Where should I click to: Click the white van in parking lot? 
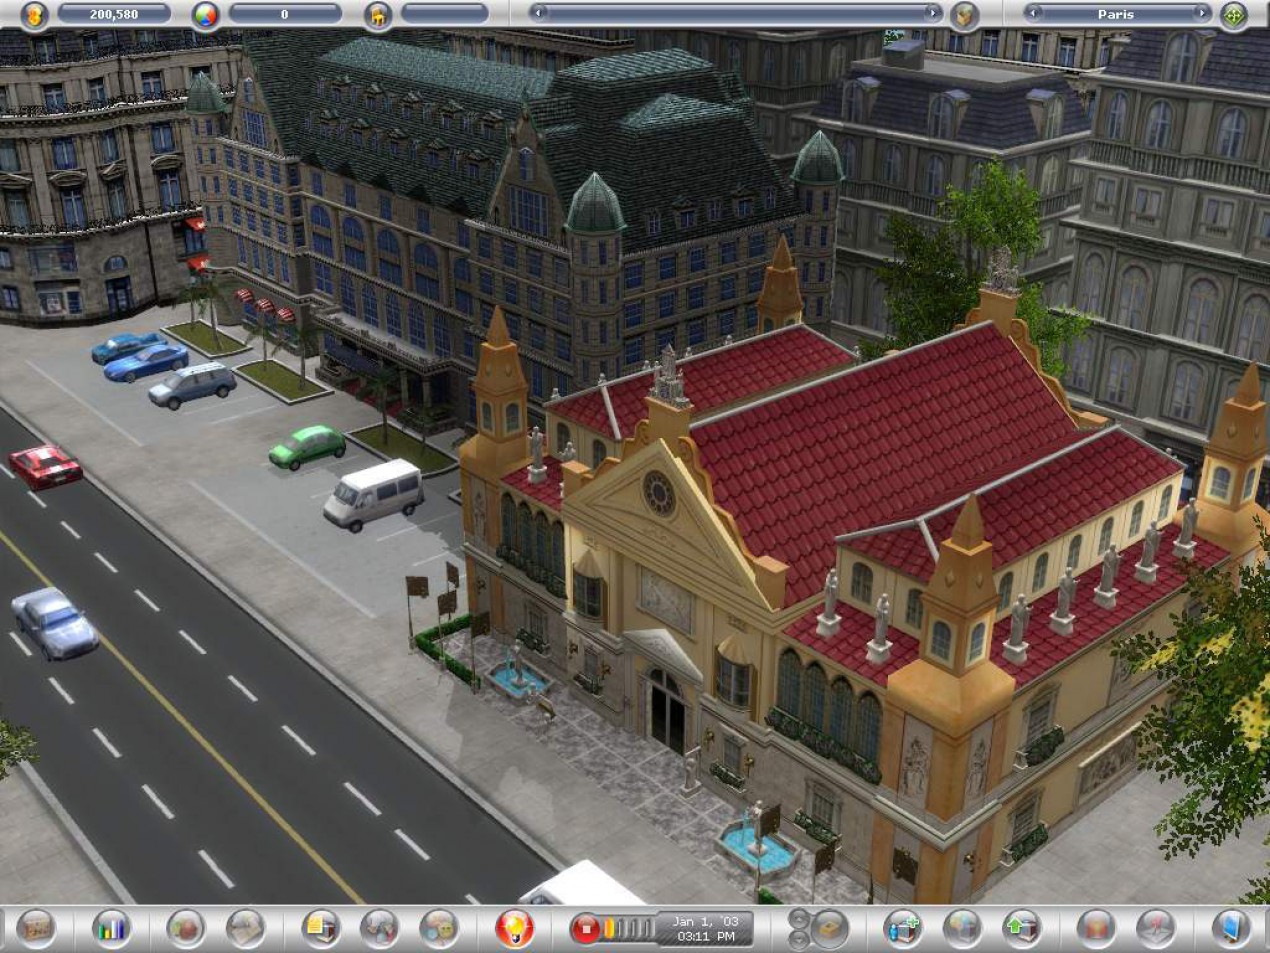374,494
